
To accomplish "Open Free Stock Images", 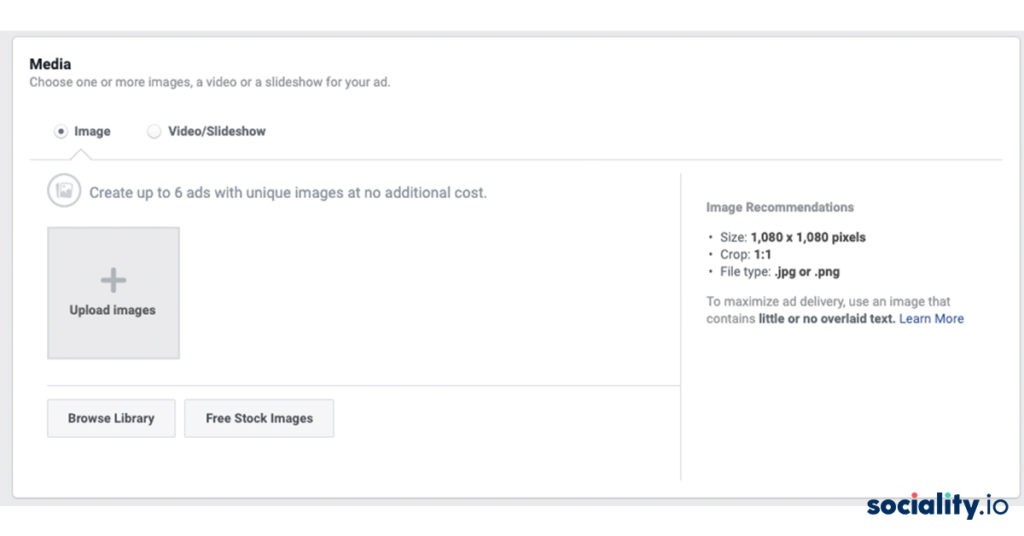I will [259, 418].
